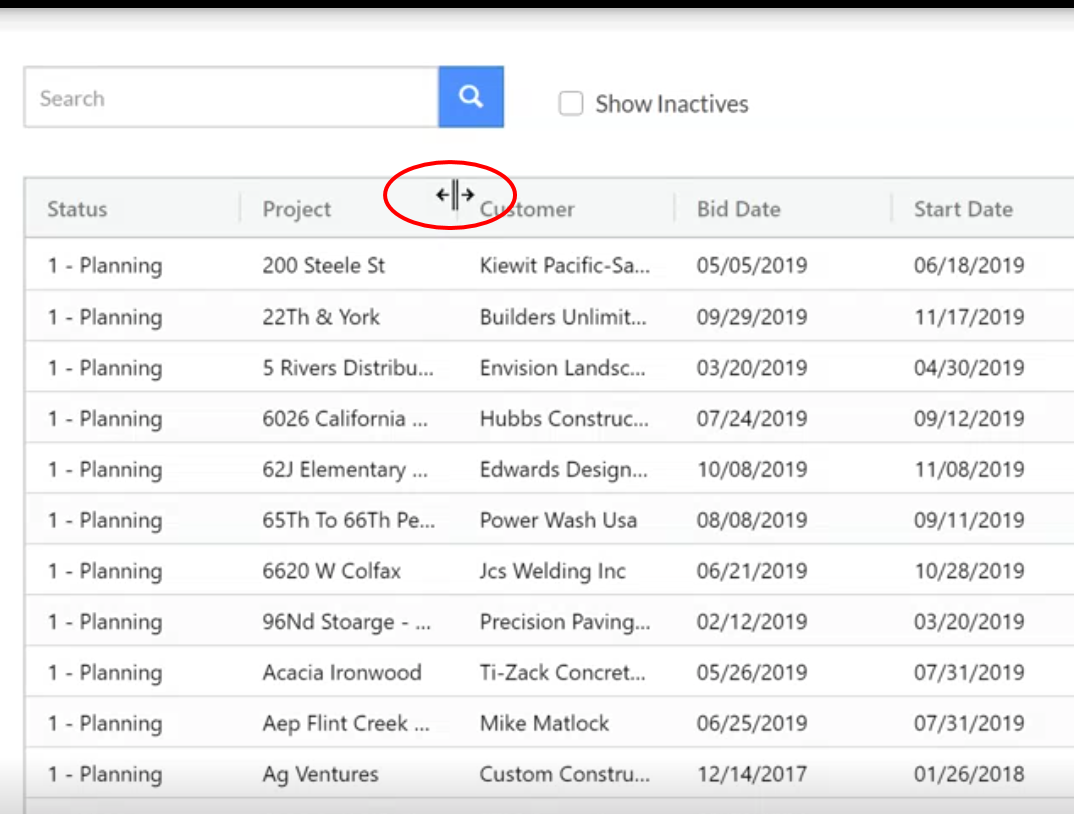Select the 96Nd Stoarge project

pos(347,621)
